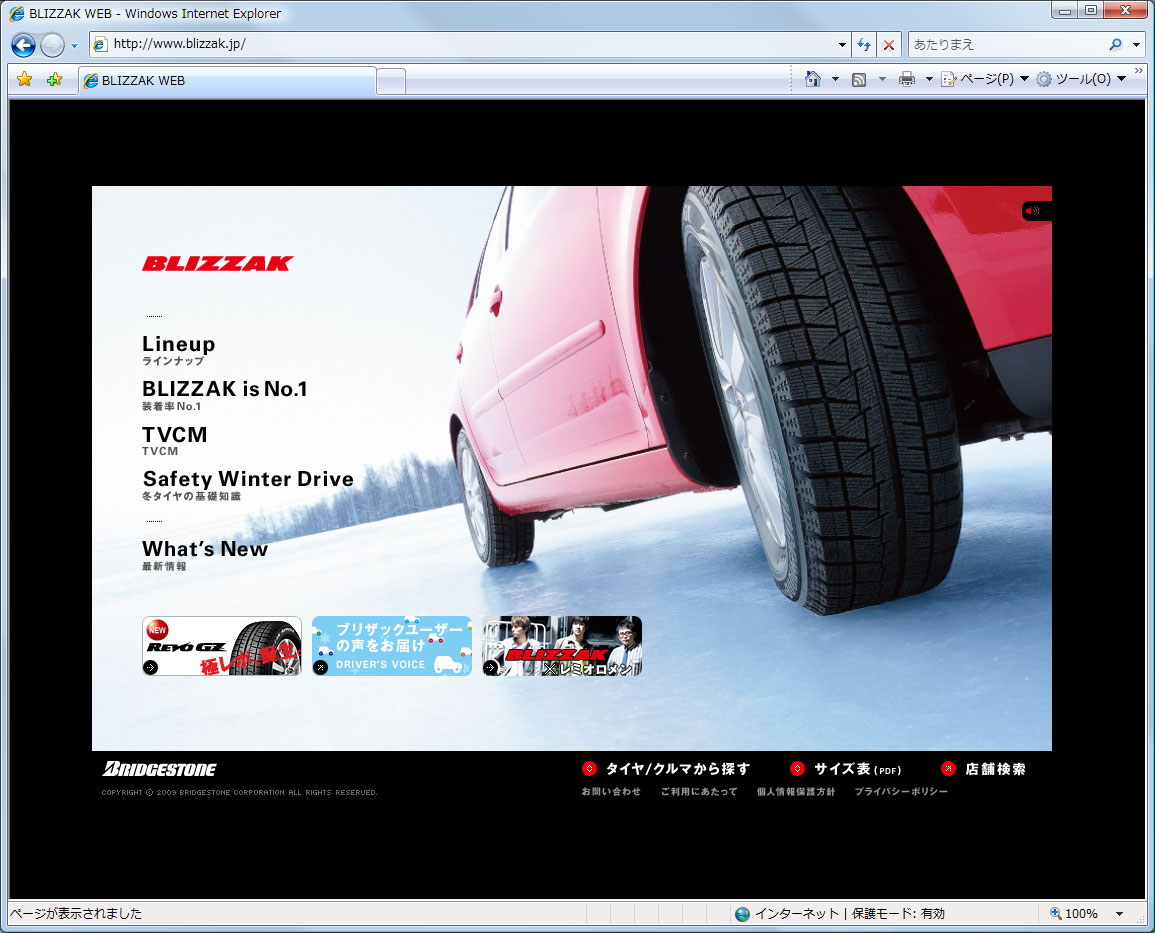
Task: Click the search box labeled あたりまえ
Action: click(1006, 44)
